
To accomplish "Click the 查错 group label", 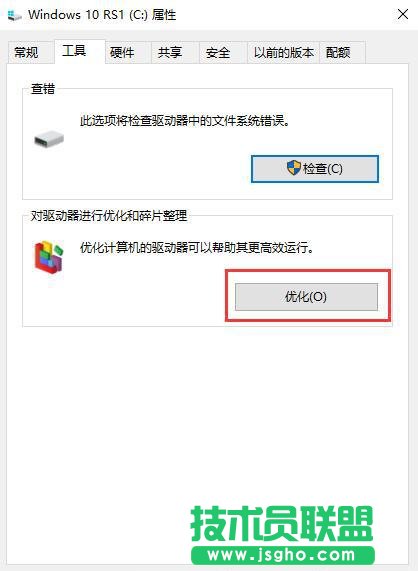I will (x=43, y=88).
